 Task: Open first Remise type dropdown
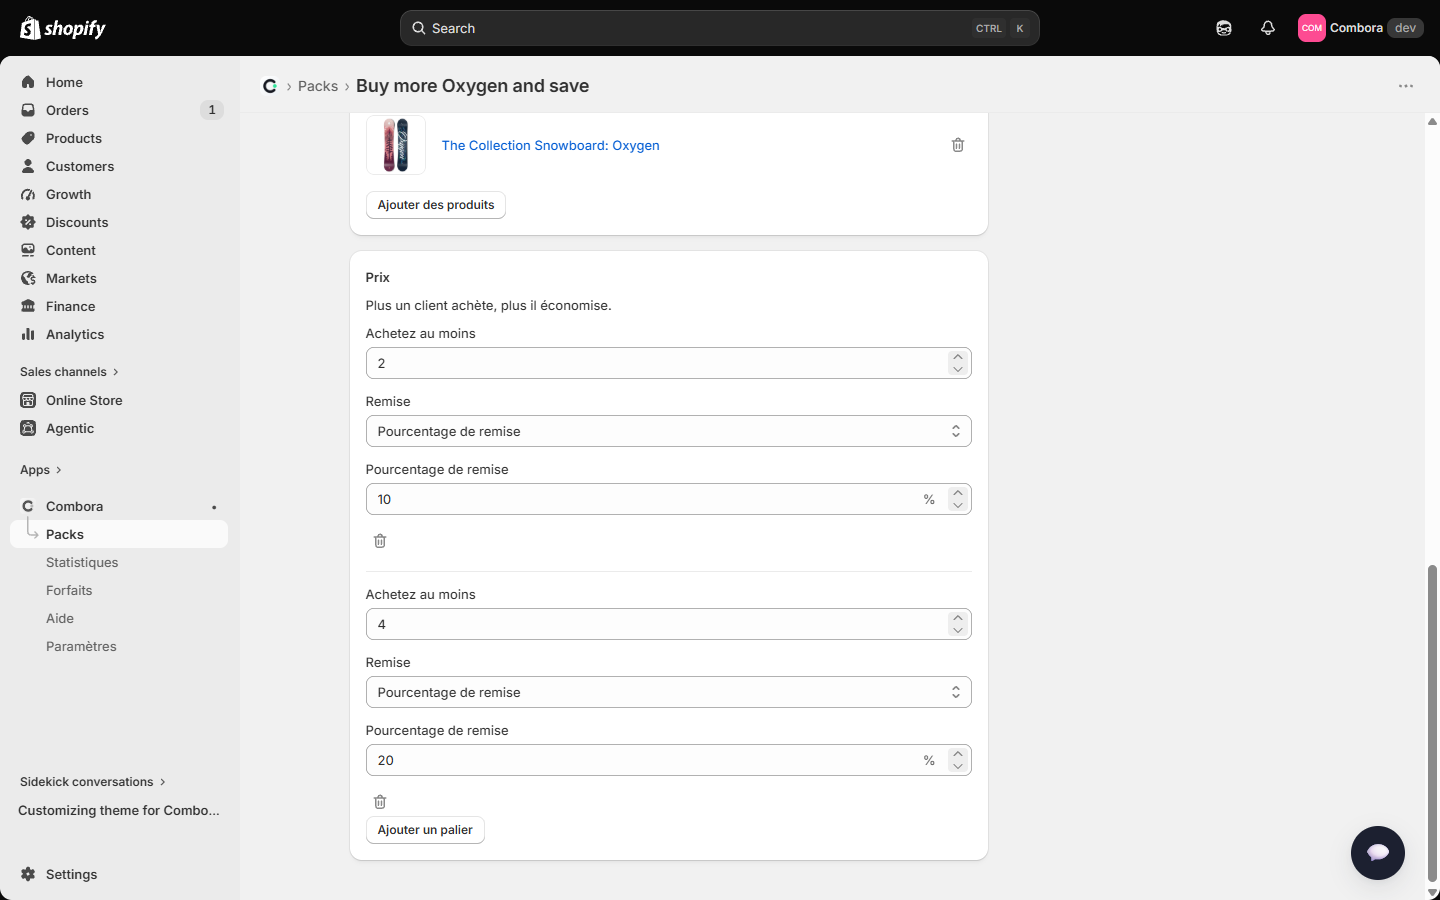coord(669,431)
